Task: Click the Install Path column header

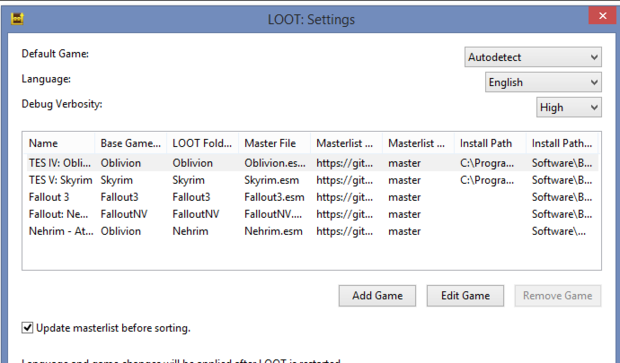Action: pos(490,143)
